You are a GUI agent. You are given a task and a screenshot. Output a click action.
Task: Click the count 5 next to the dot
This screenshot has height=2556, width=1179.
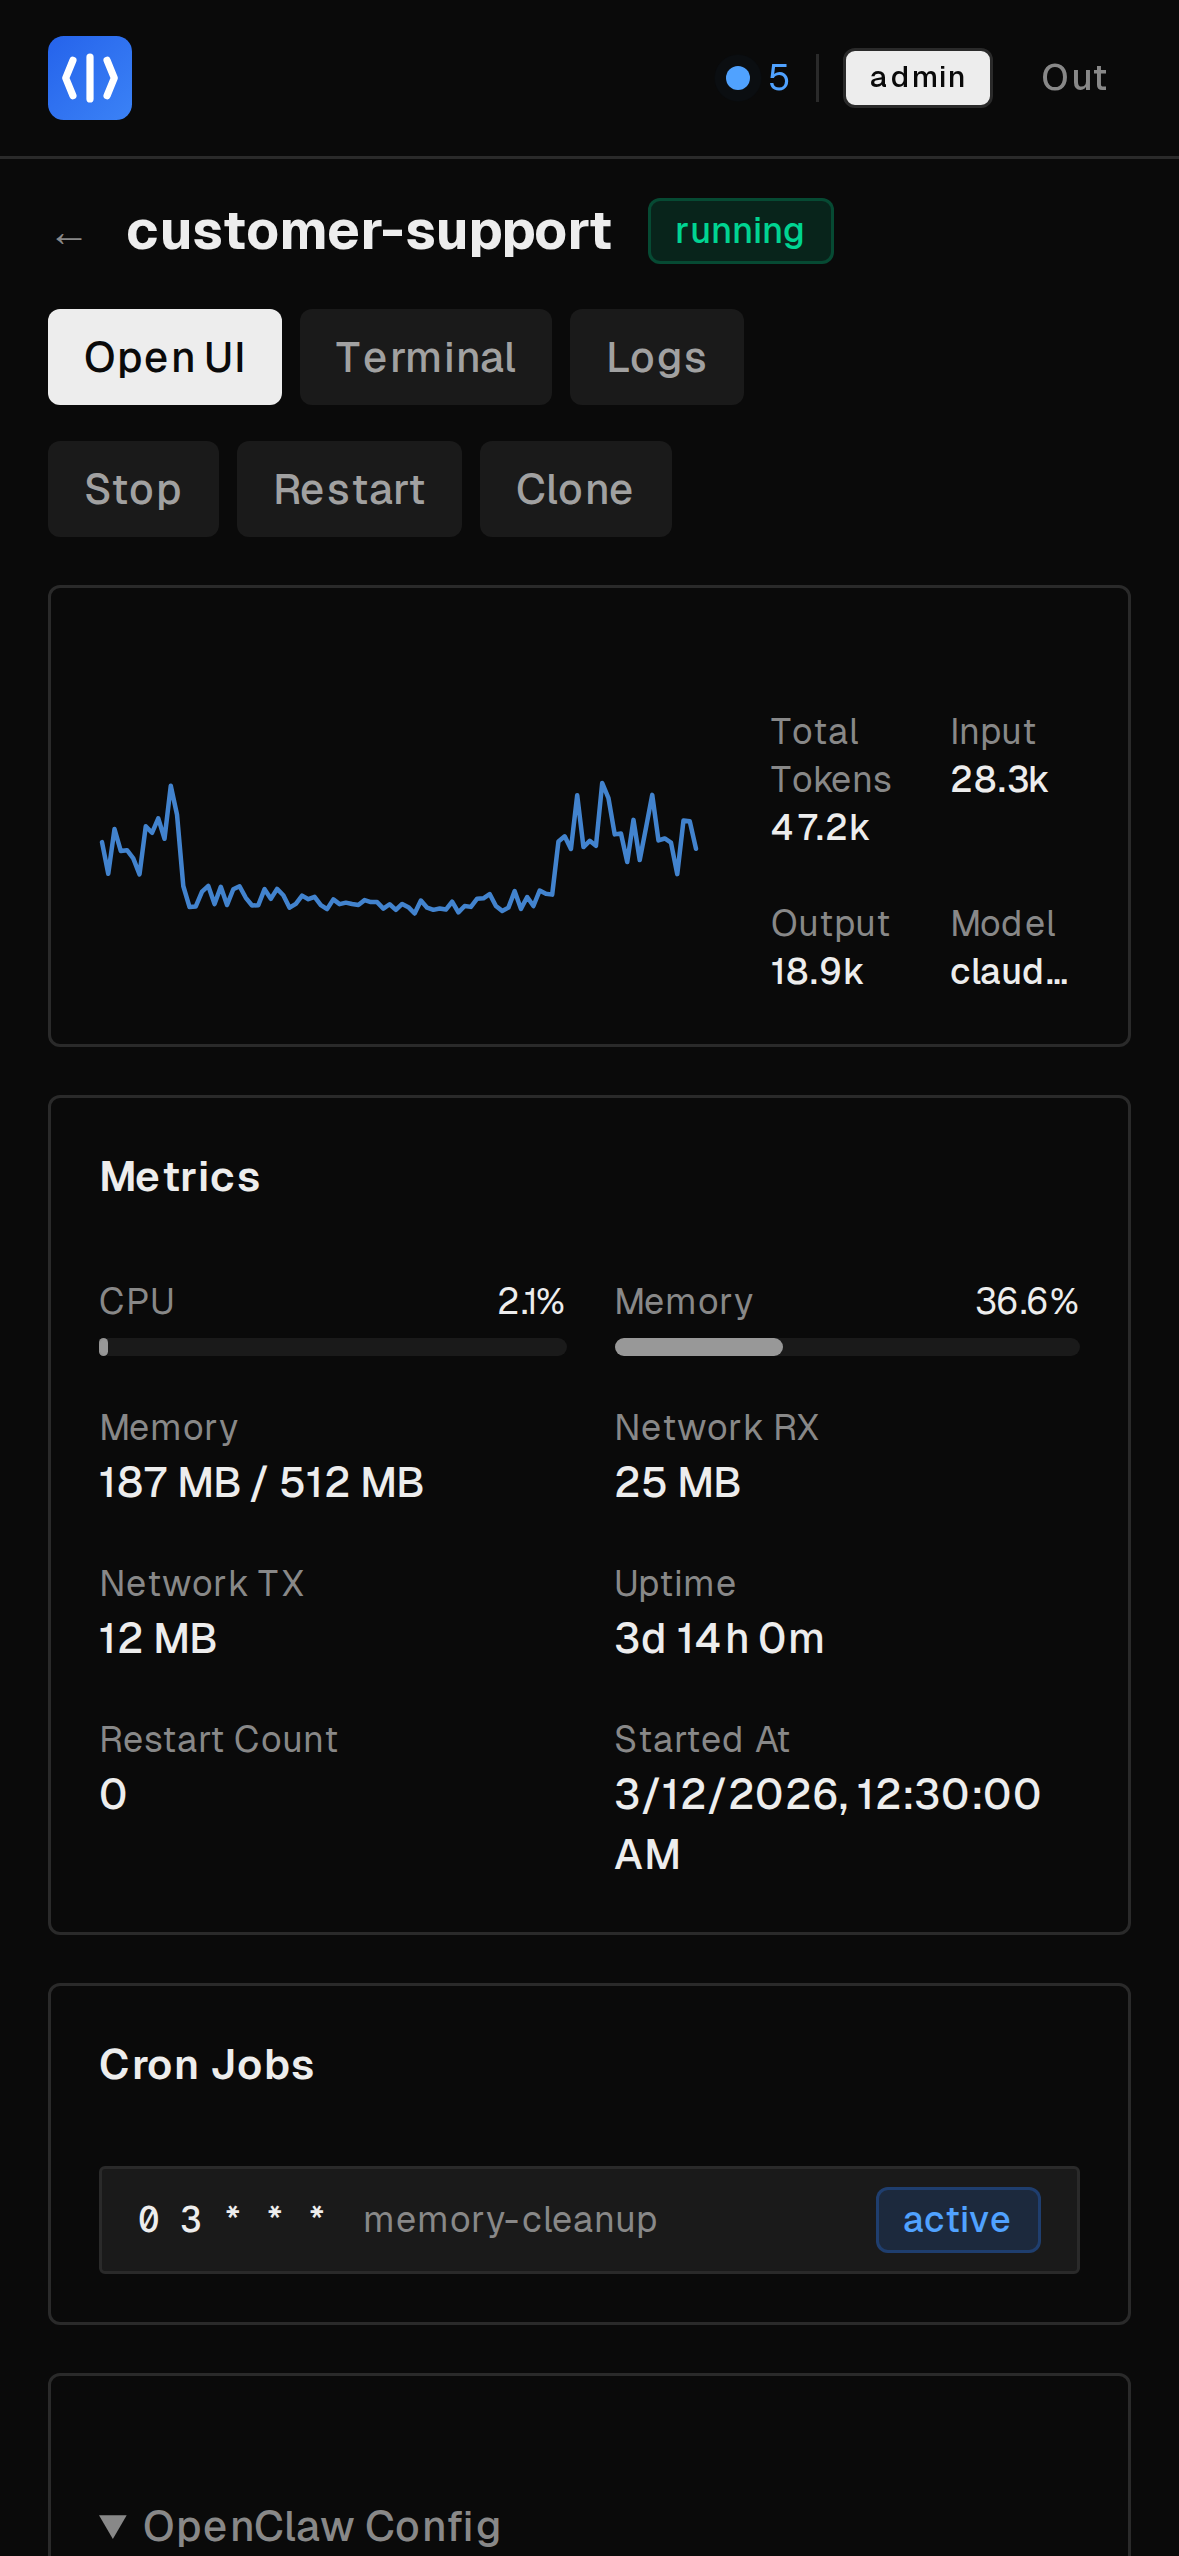[779, 78]
